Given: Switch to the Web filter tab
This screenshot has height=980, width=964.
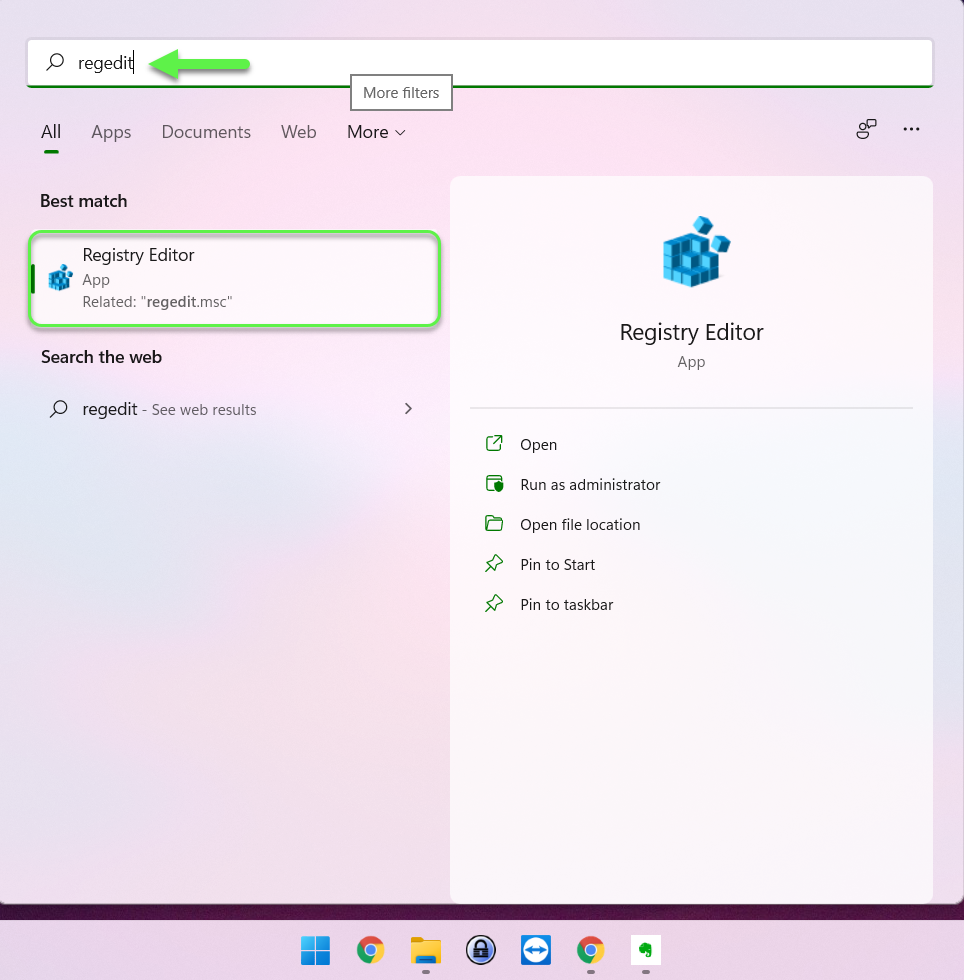Looking at the screenshot, I should tap(298, 132).
